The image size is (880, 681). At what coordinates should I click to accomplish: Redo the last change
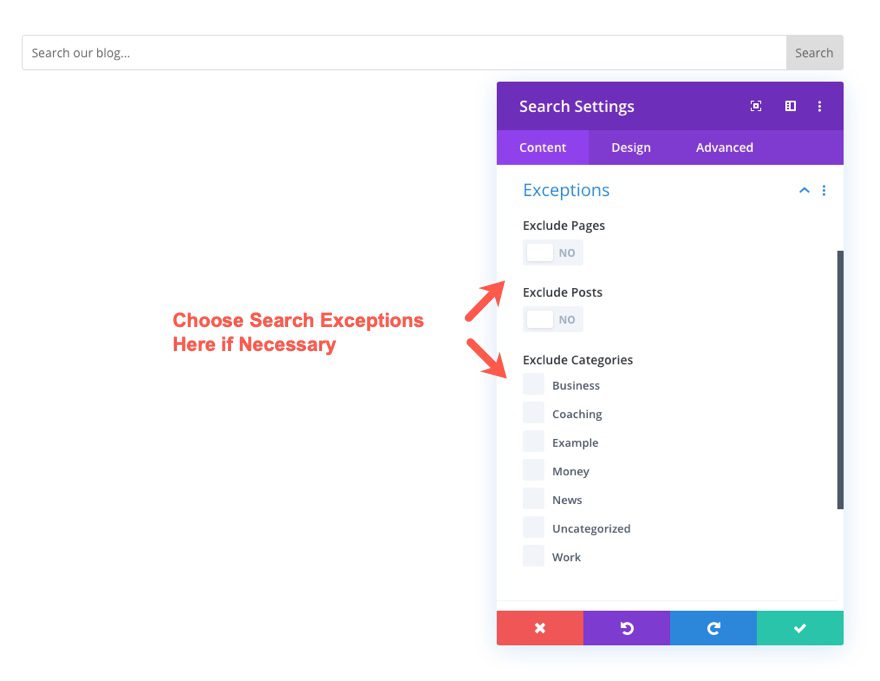713,628
